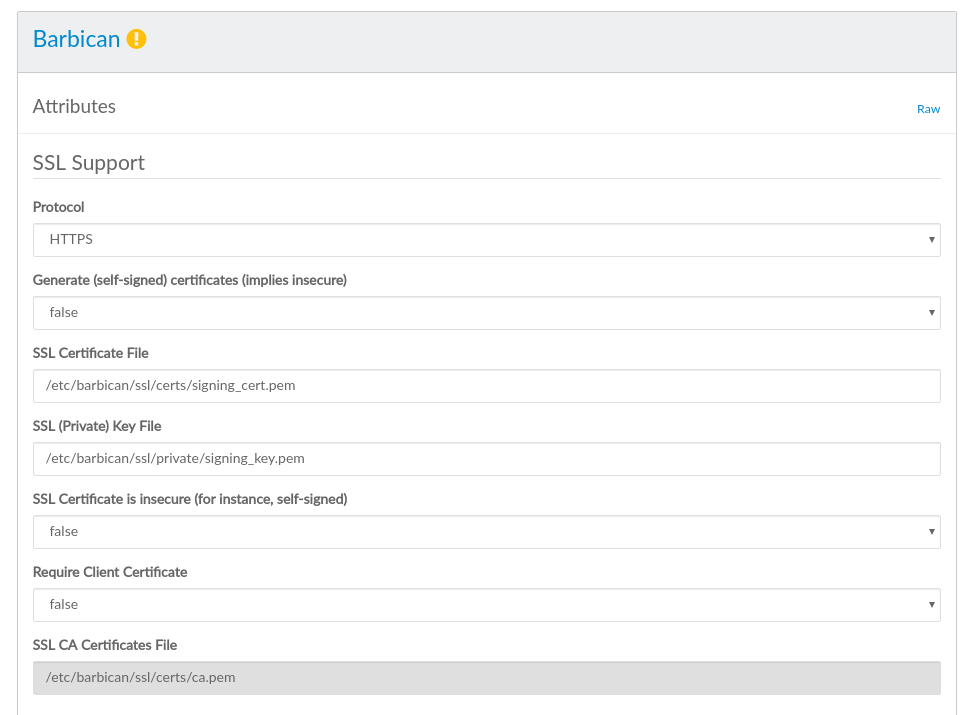Open the Generate self-signed certificates dropdown
Viewport: 979px width, 715px height.
(486, 313)
